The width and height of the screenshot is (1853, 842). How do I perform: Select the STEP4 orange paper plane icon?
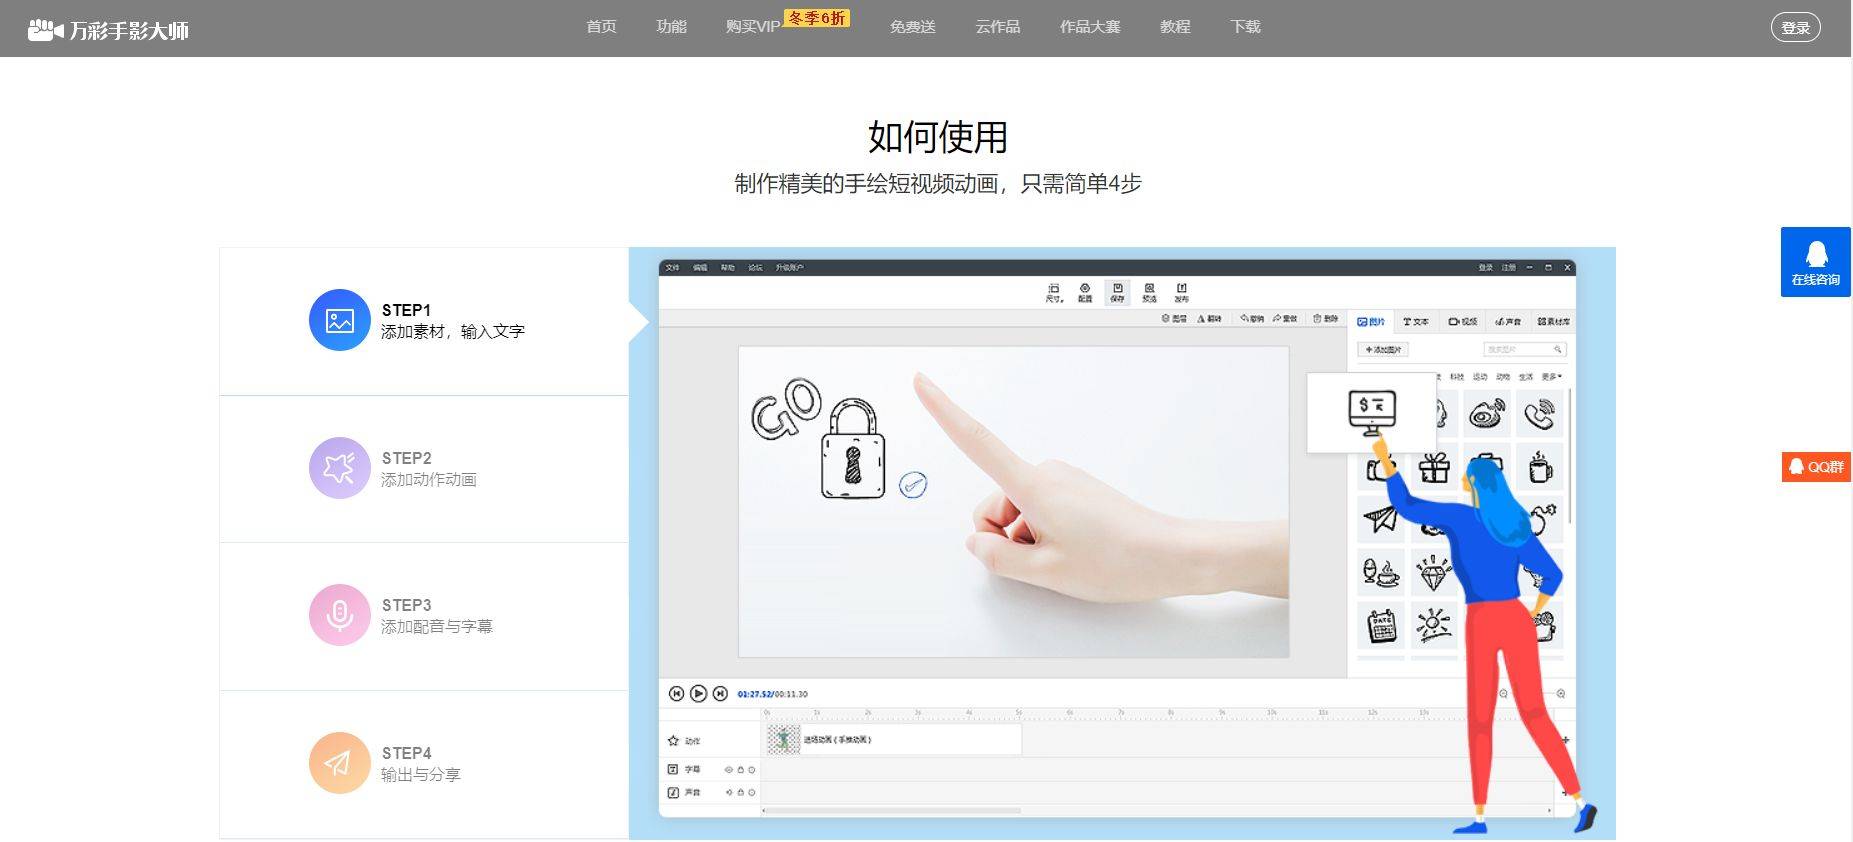pos(340,762)
